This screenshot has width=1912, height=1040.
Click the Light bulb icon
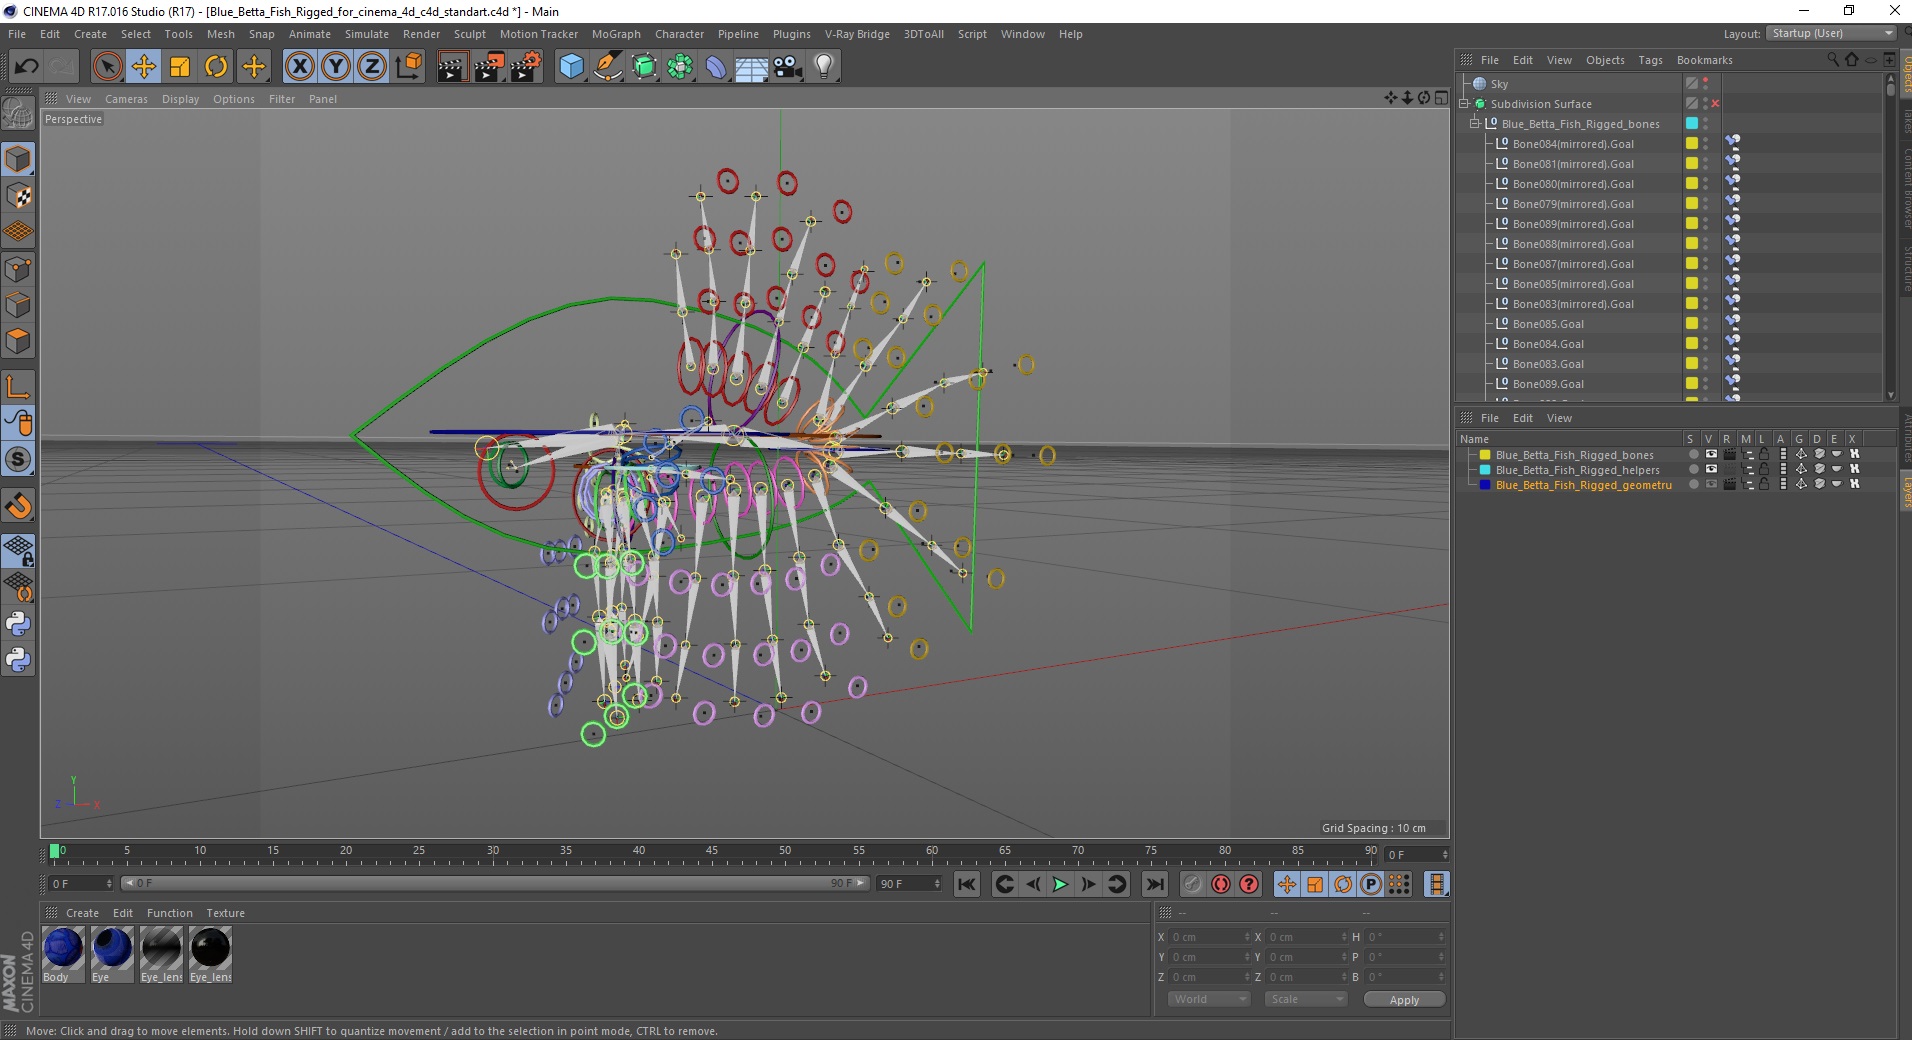(x=823, y=67)
